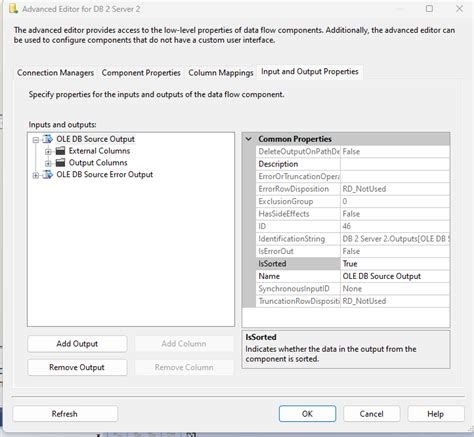Select the Description property label

[x=298, y=164]
